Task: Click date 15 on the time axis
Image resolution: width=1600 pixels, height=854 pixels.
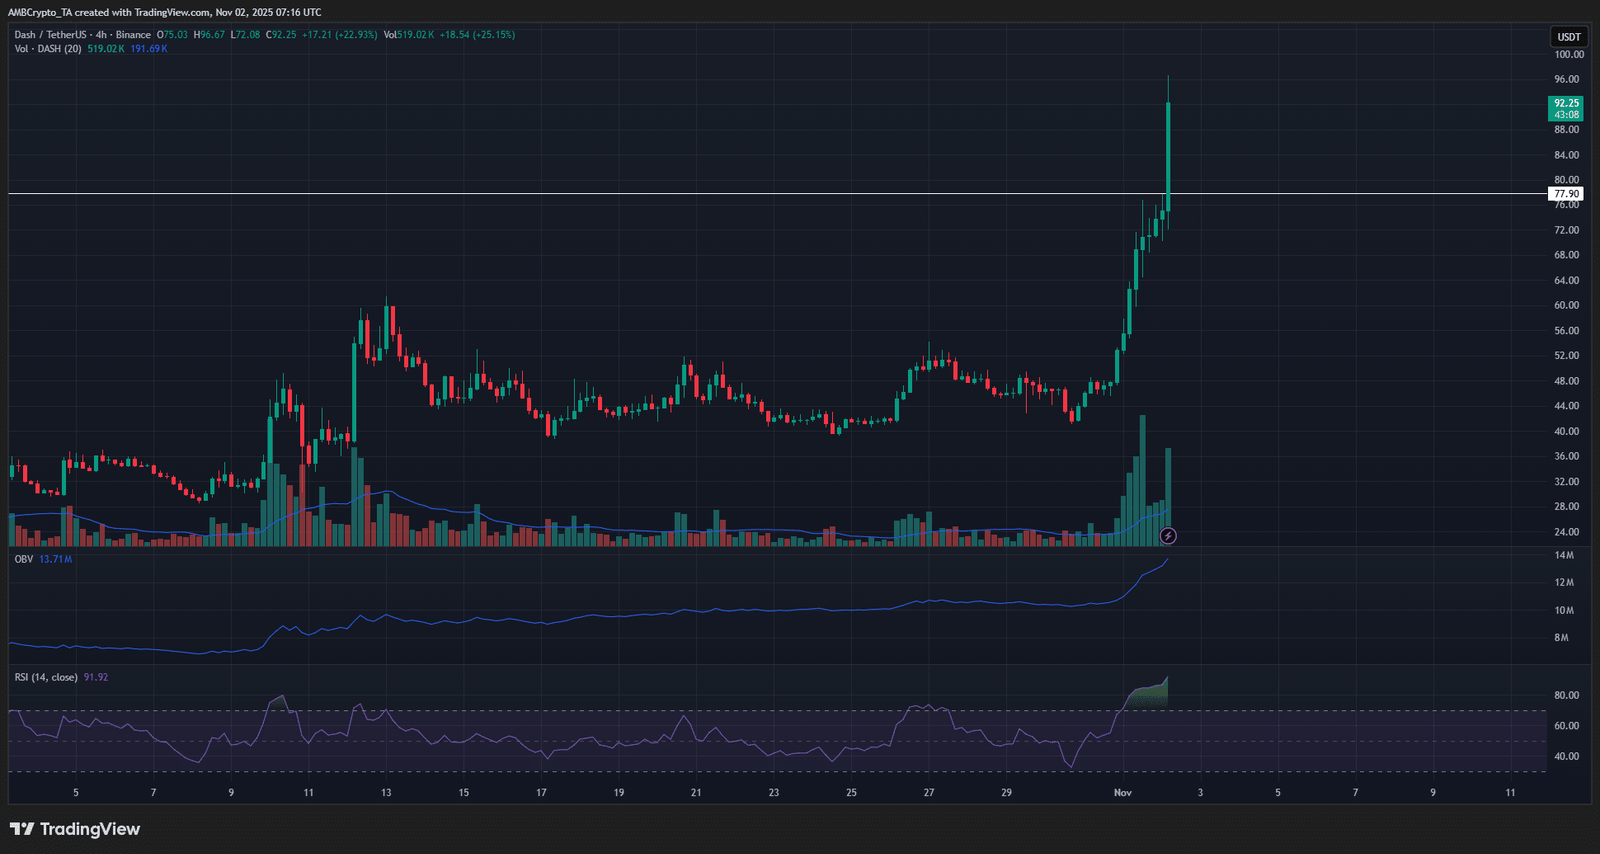Action: pyautogui.click(x=464, y=793)
